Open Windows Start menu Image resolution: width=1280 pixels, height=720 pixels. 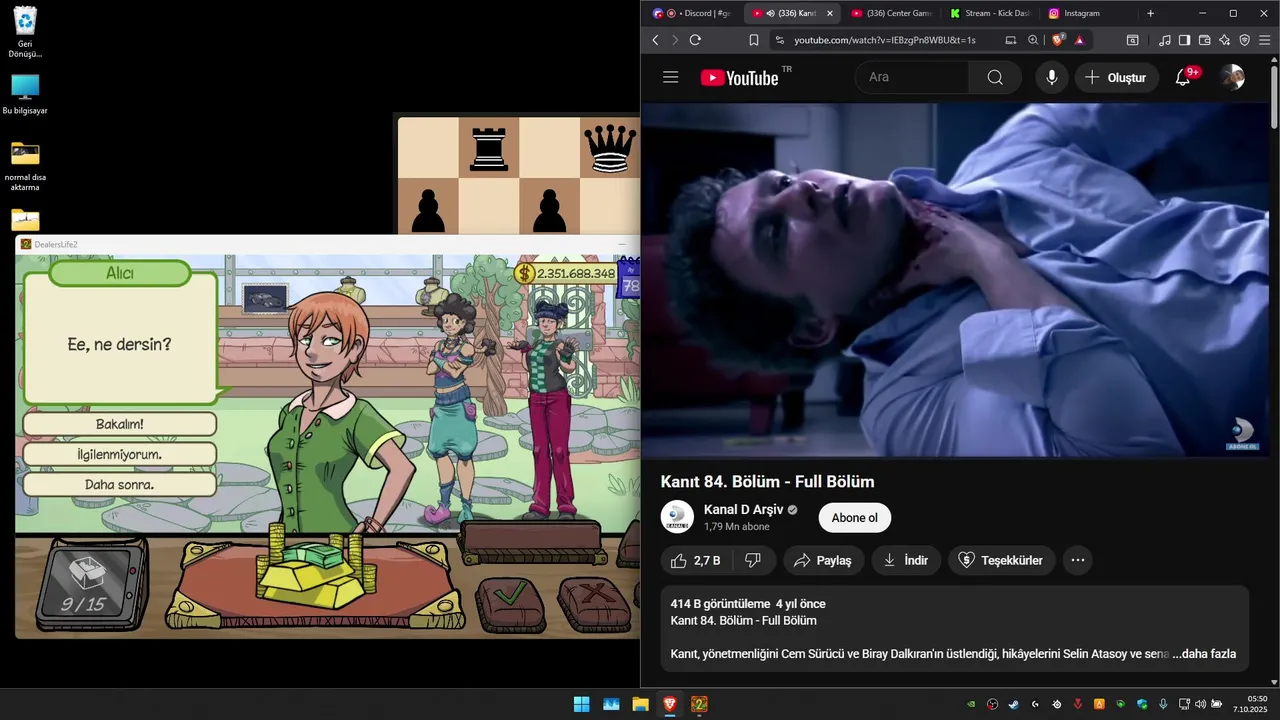click(x=581, y=704)
